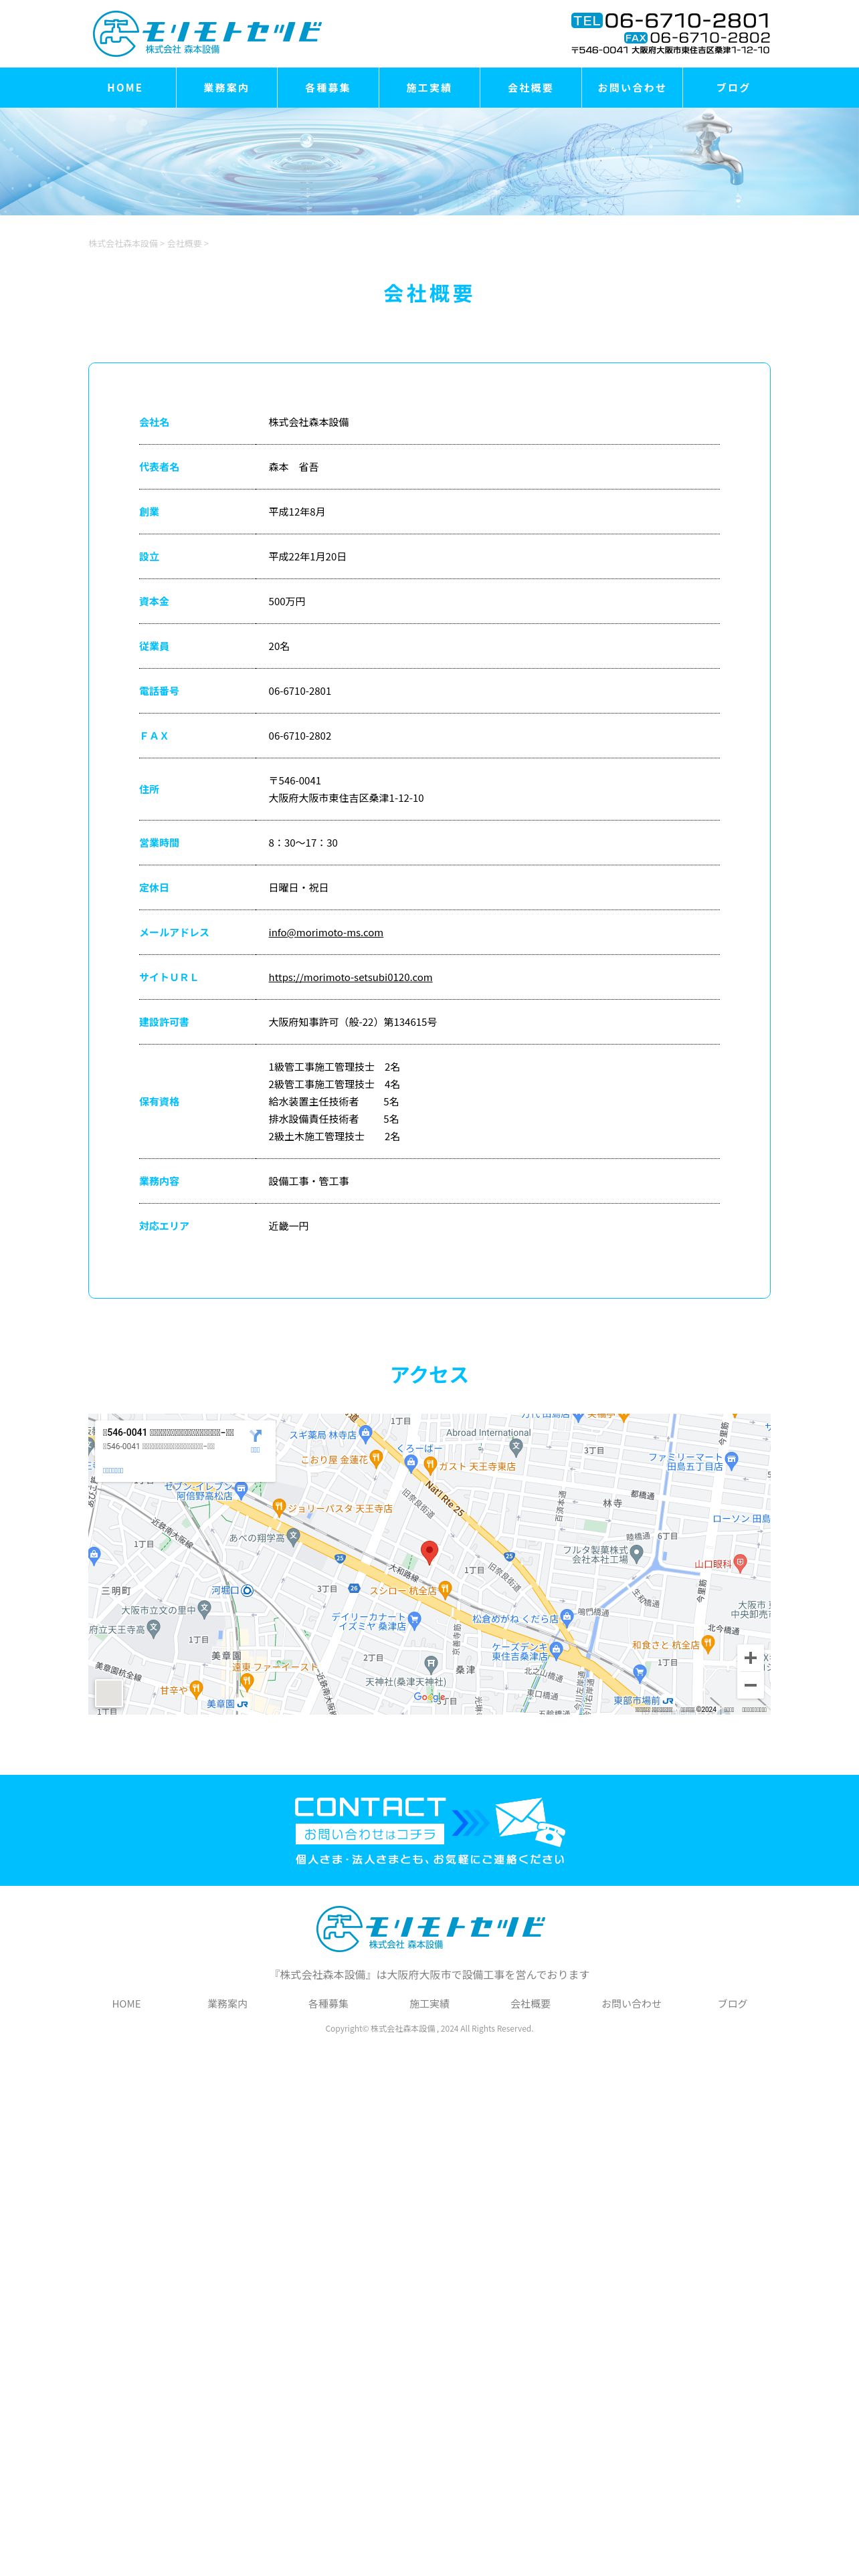Click the 甘辛や restaurant marker
This screenshot has width=859, height=2576.
(x=196, y=1690)
